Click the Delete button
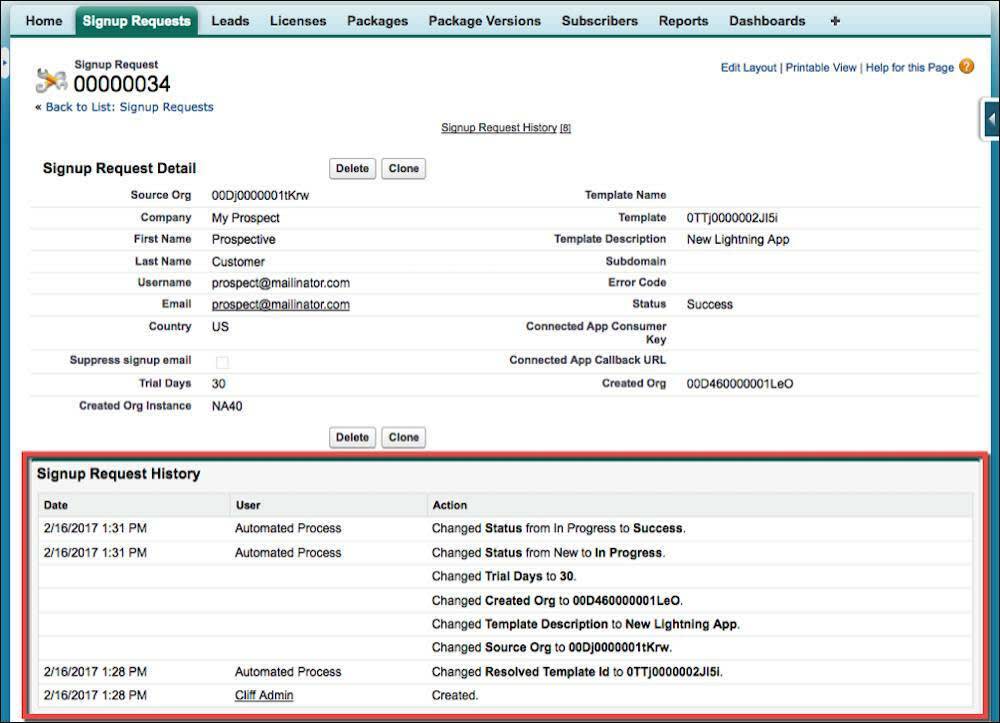1000x723 pixels. 352,168
